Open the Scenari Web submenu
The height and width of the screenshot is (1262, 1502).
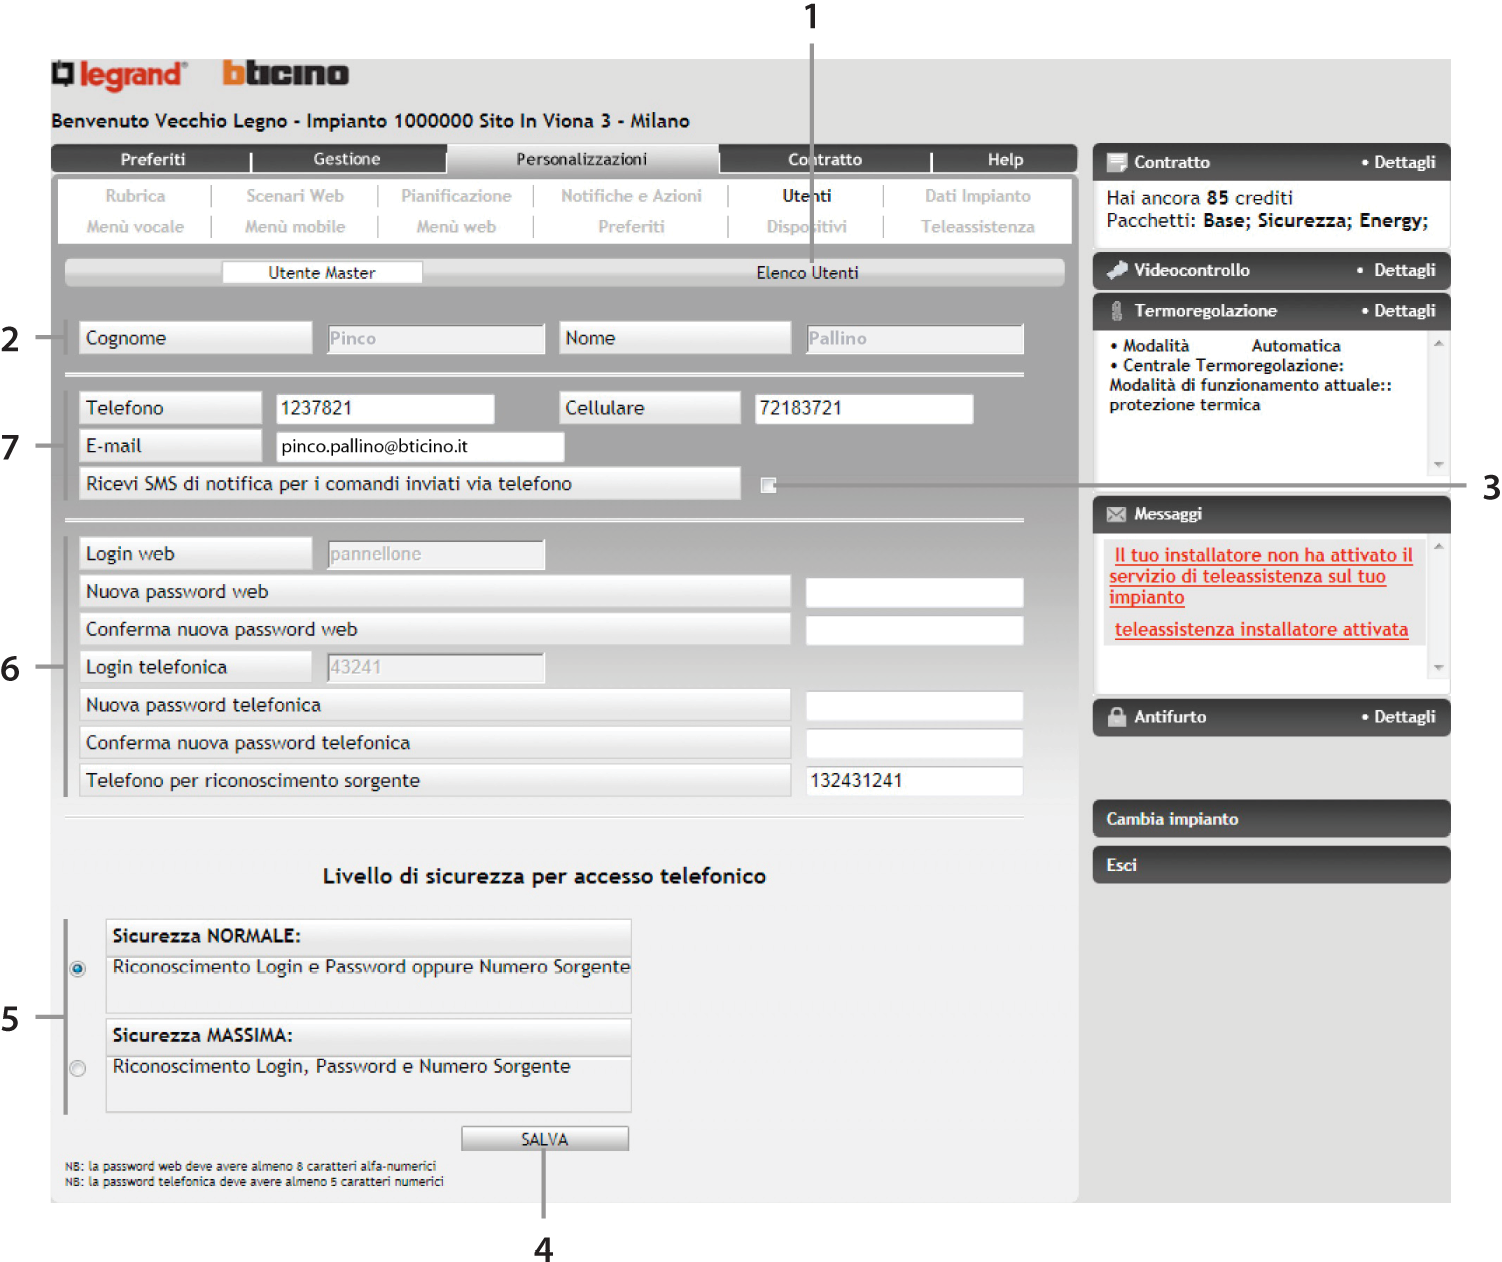[x=295, y=196]
